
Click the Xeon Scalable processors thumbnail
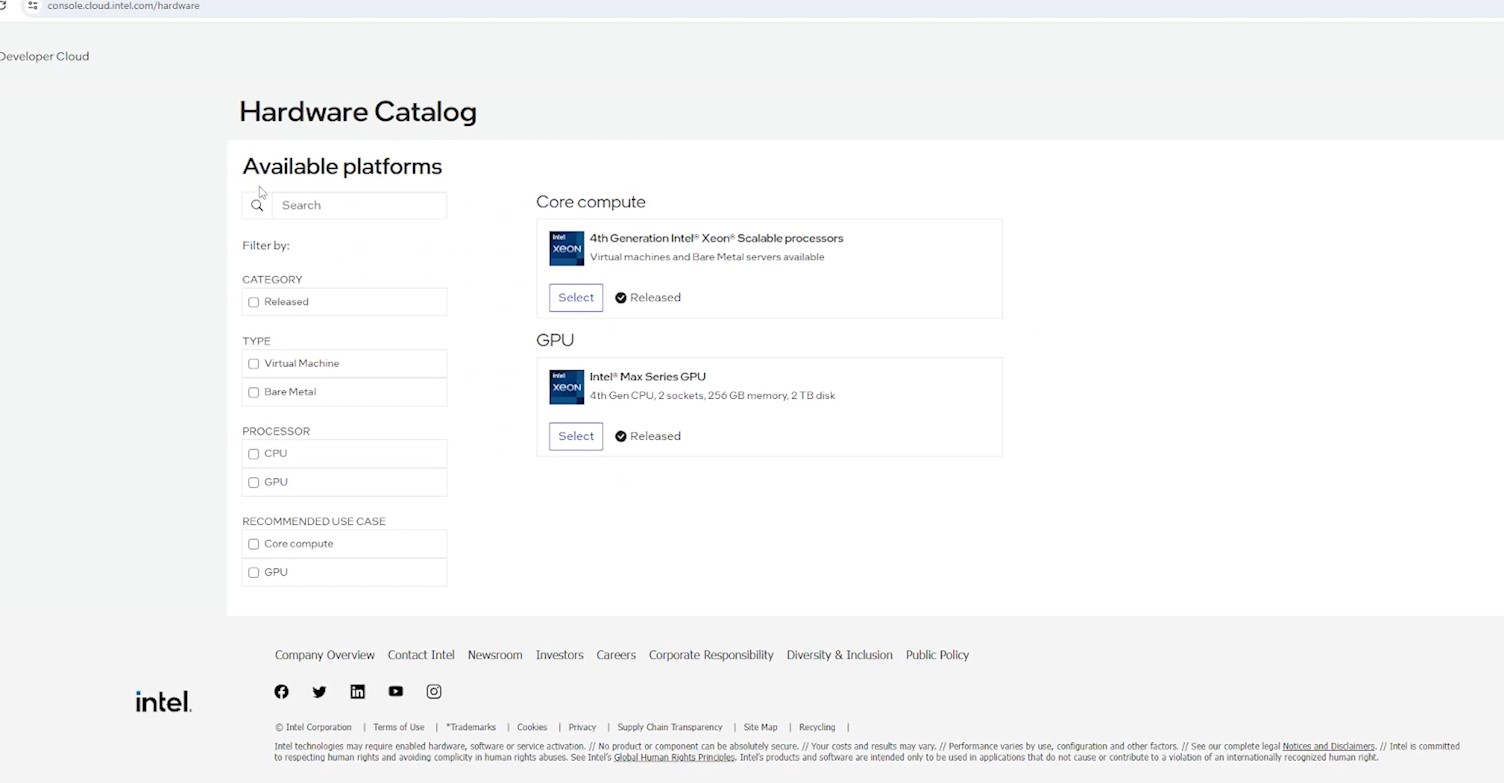pyautogui.click(x=566, y=248)
